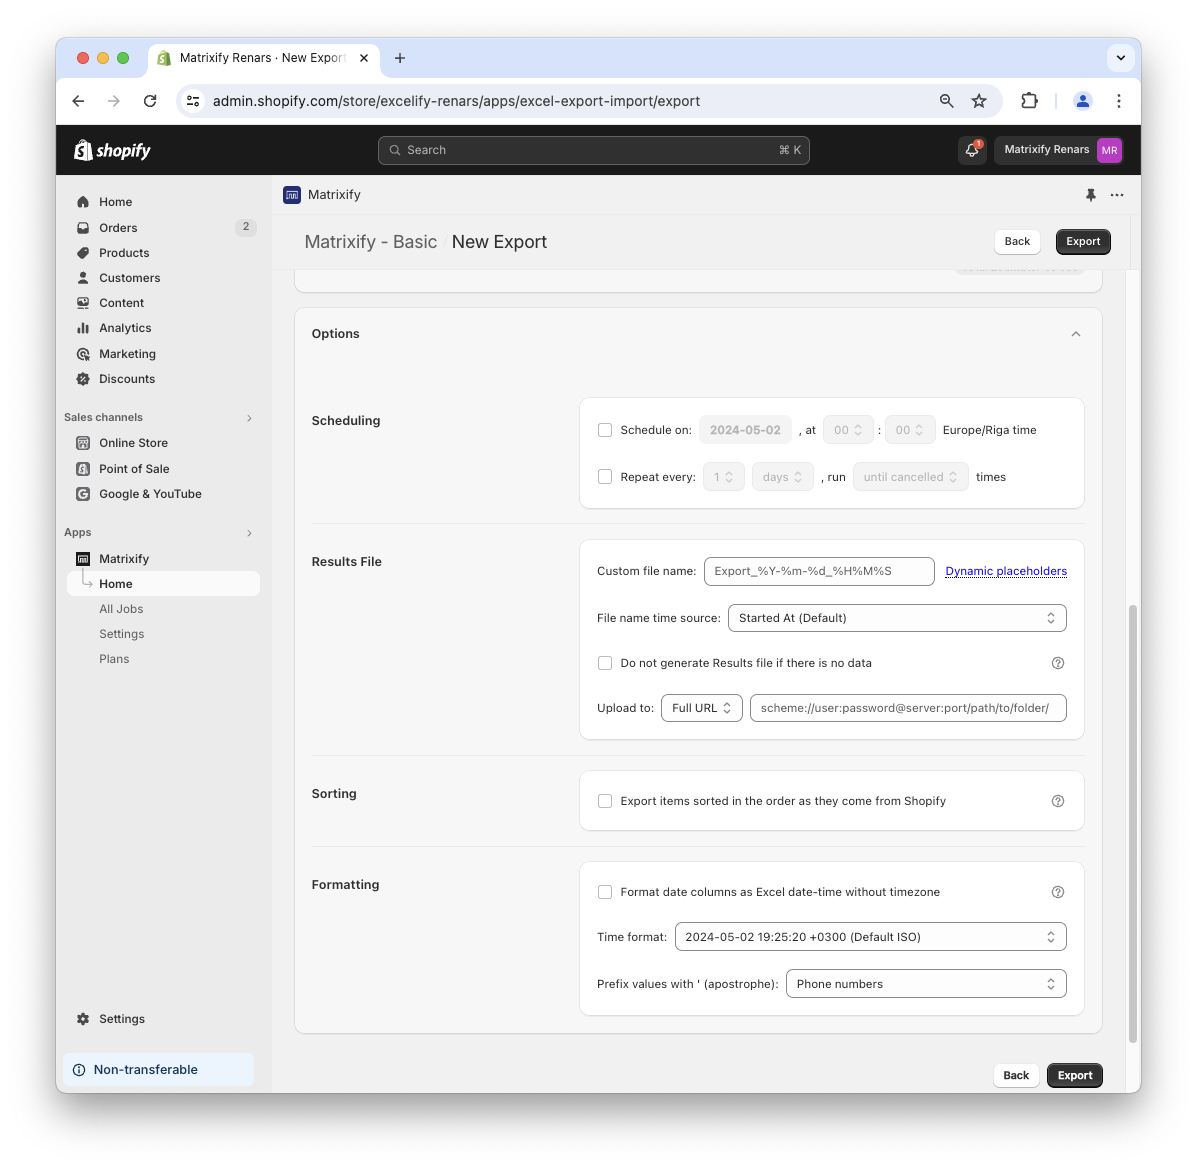Open the Time format dropdown

870,937
